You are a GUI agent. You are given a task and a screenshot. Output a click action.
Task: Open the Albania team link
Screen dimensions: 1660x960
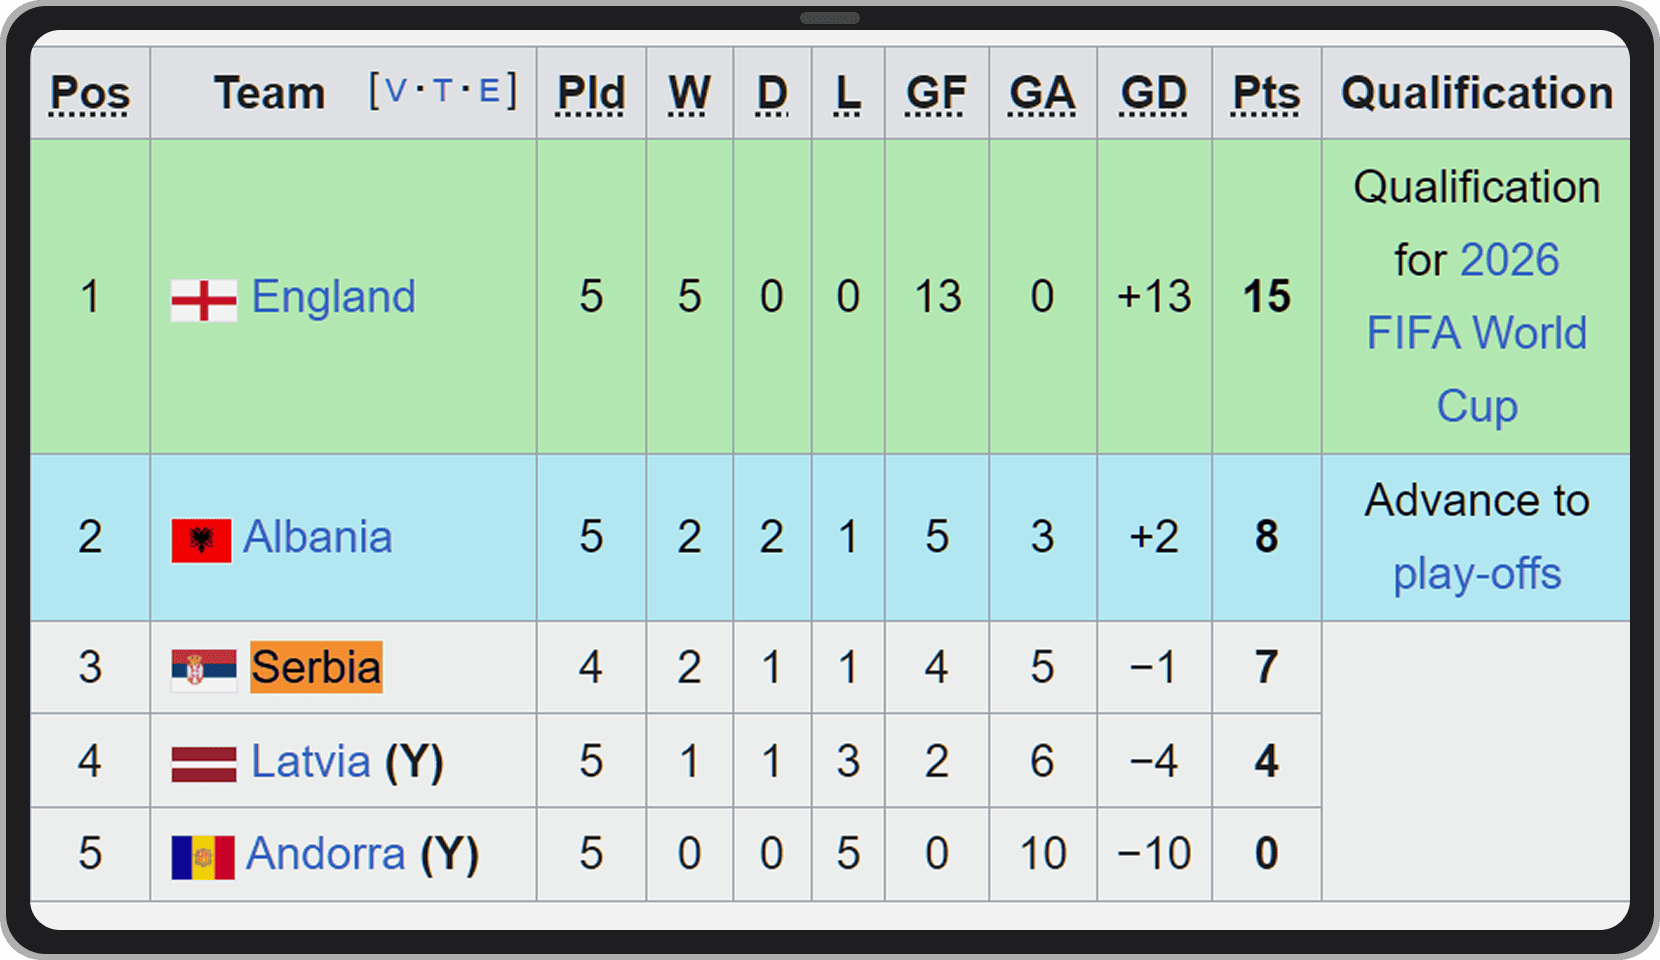coord(318,537)
